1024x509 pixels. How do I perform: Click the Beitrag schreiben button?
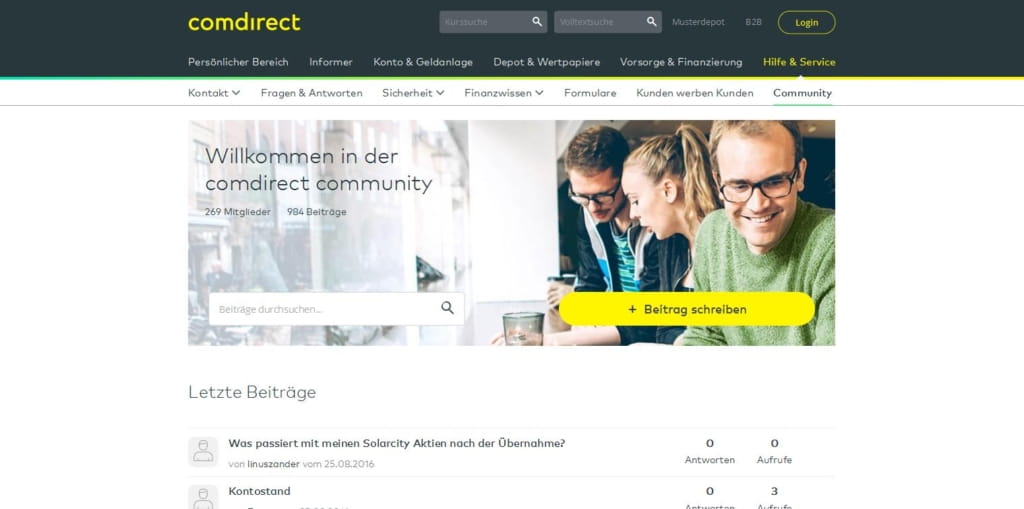pos(687,309)
